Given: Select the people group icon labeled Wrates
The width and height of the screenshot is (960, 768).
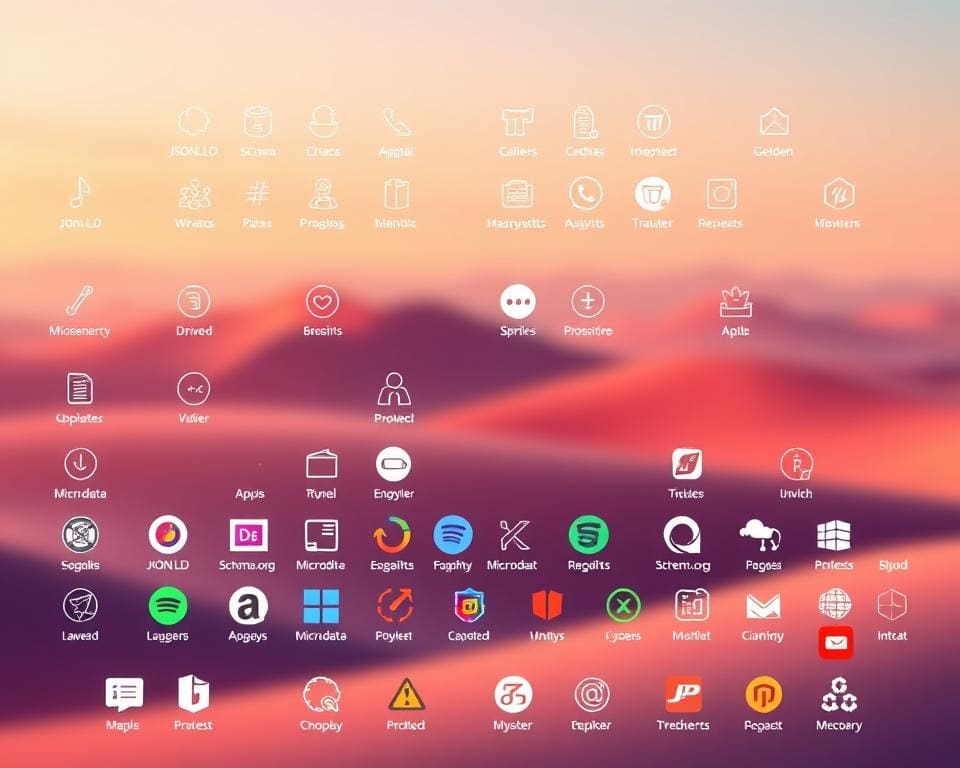Looking at the screenshot, I should point(195,194).
